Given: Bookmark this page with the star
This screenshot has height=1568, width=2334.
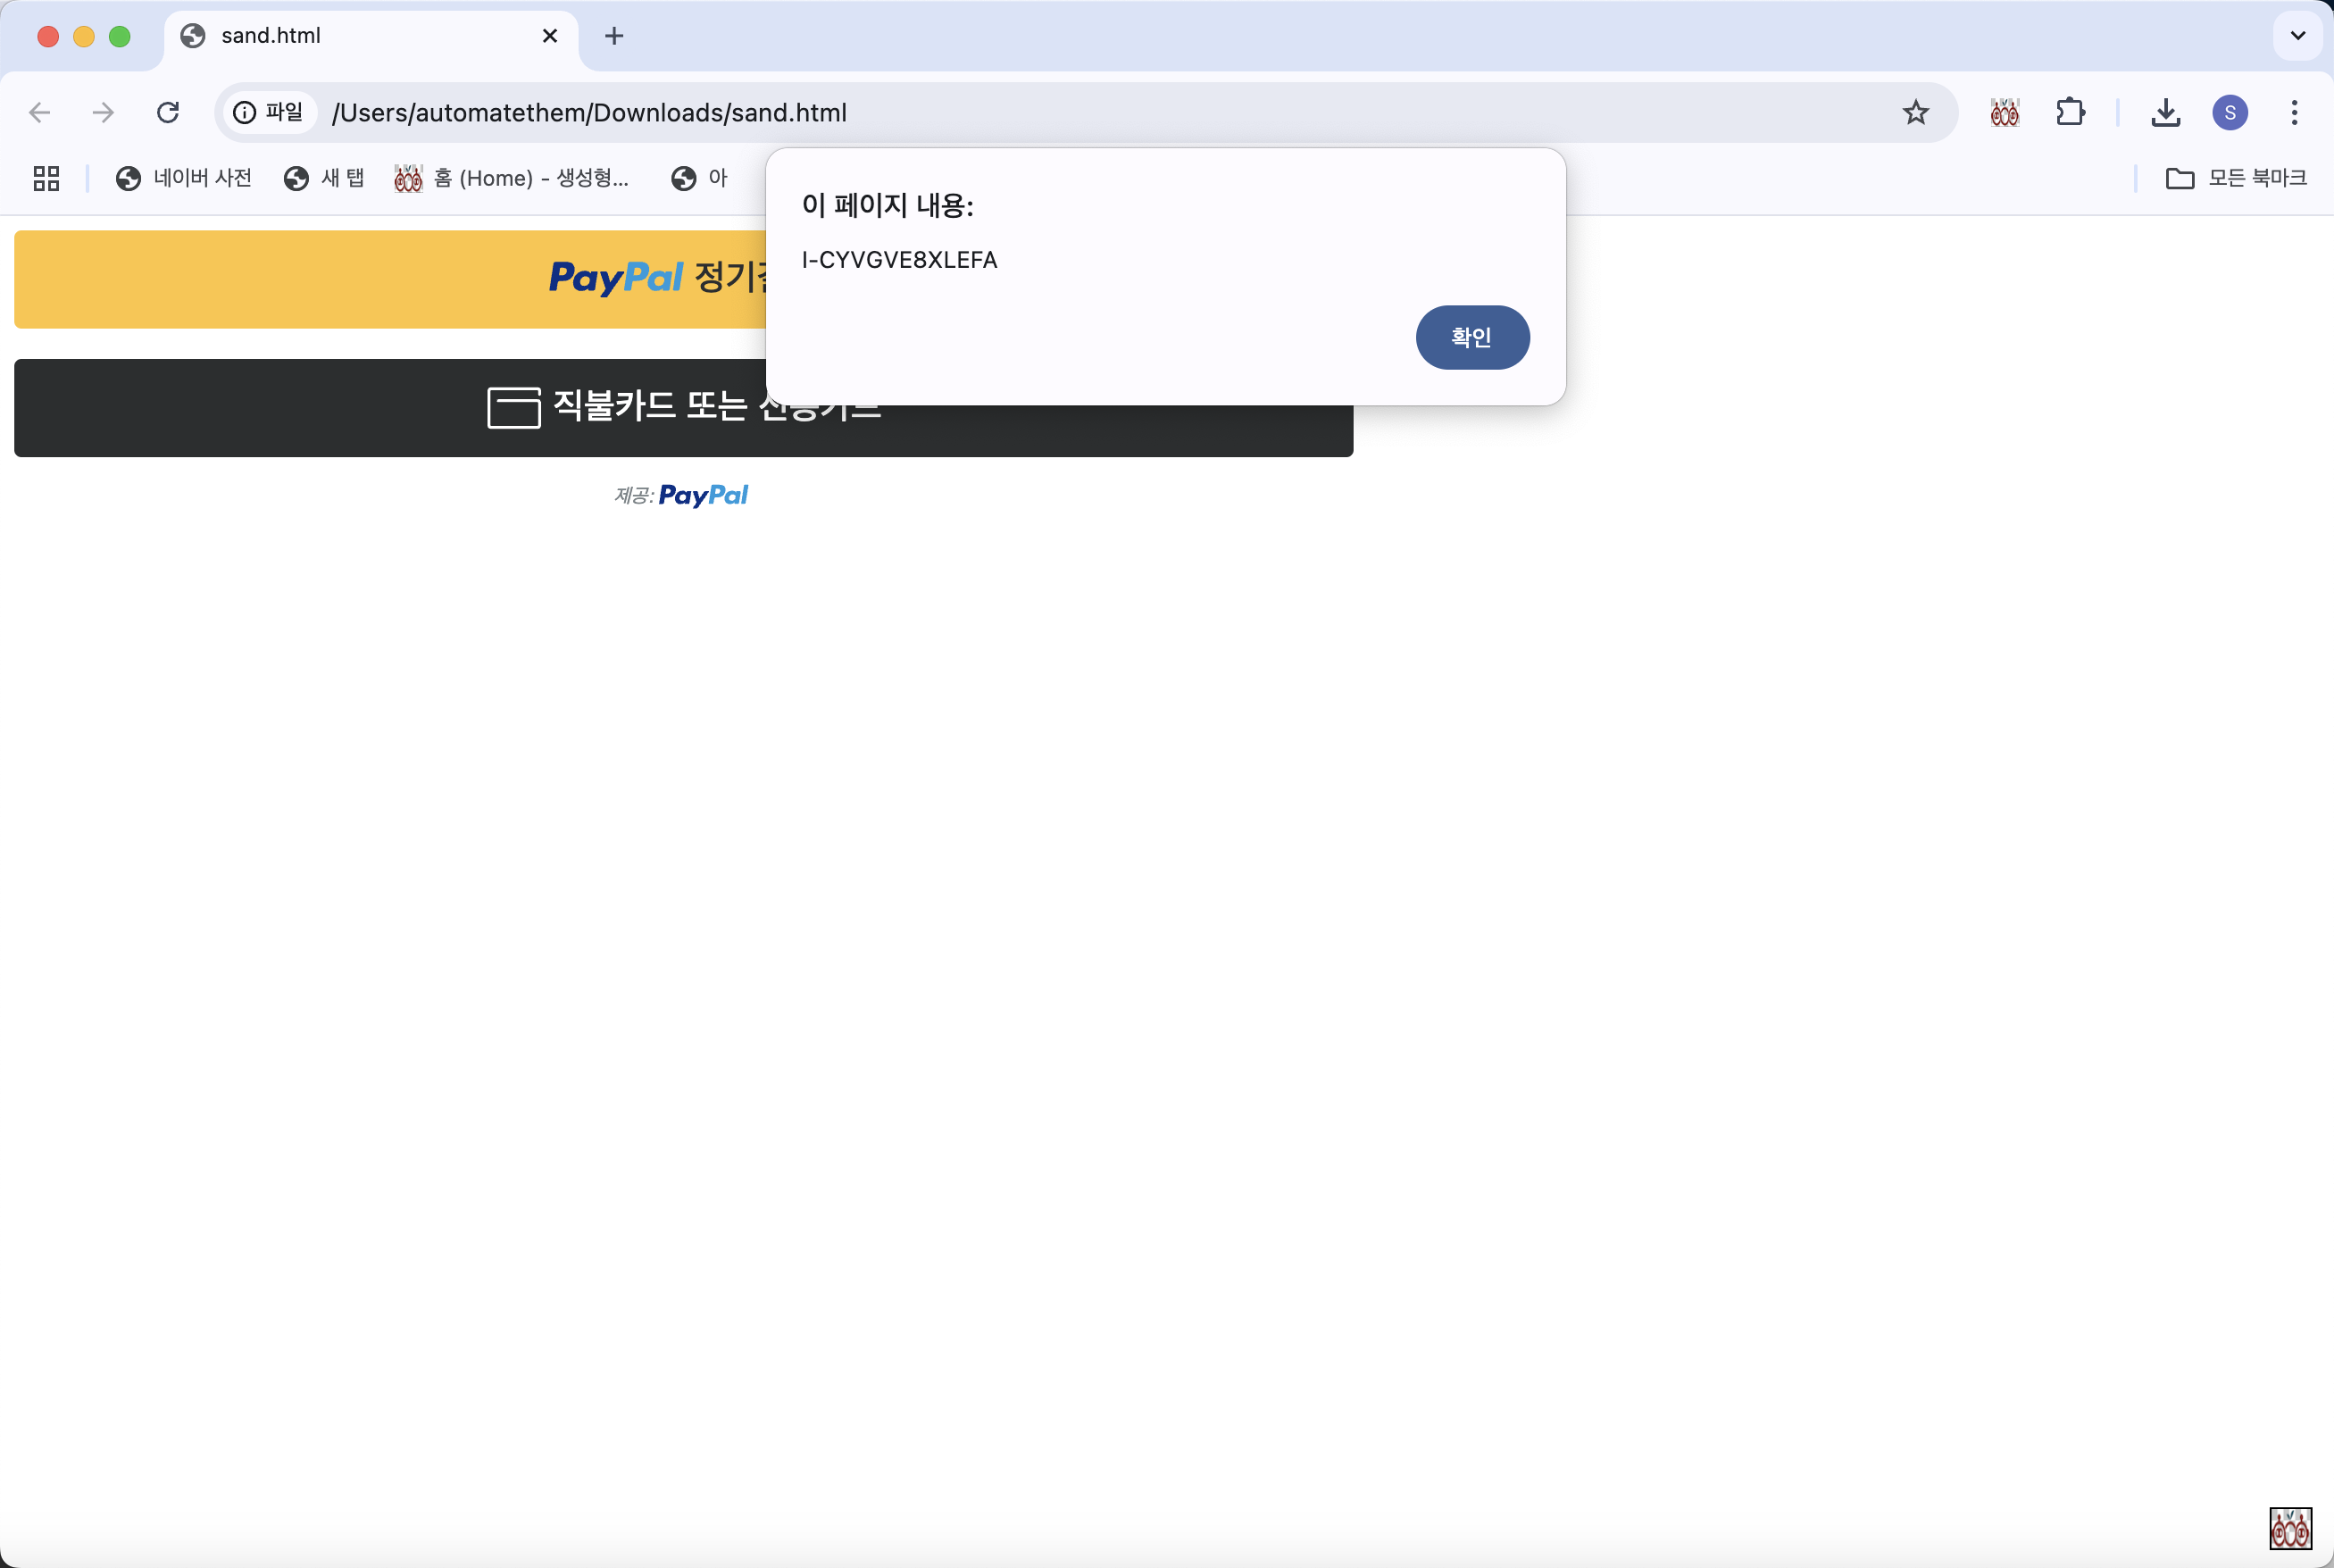Looking at the screenshot, I should click(x=1915, y=112).
